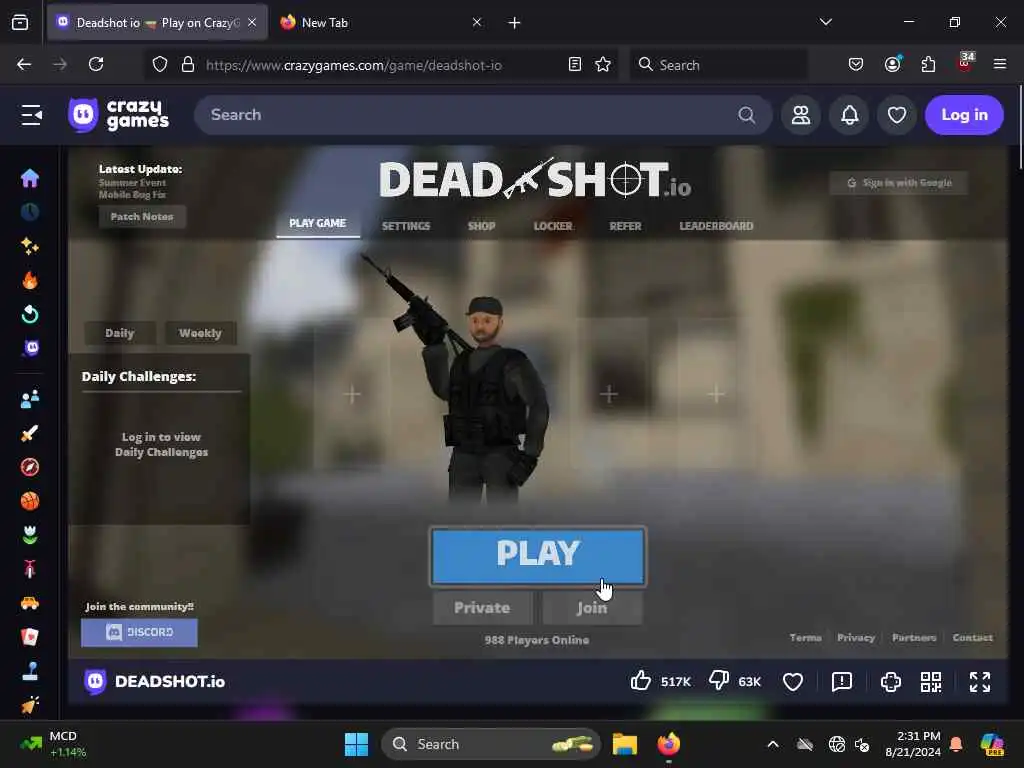Open notifications bell icon

tap(849, 115)
